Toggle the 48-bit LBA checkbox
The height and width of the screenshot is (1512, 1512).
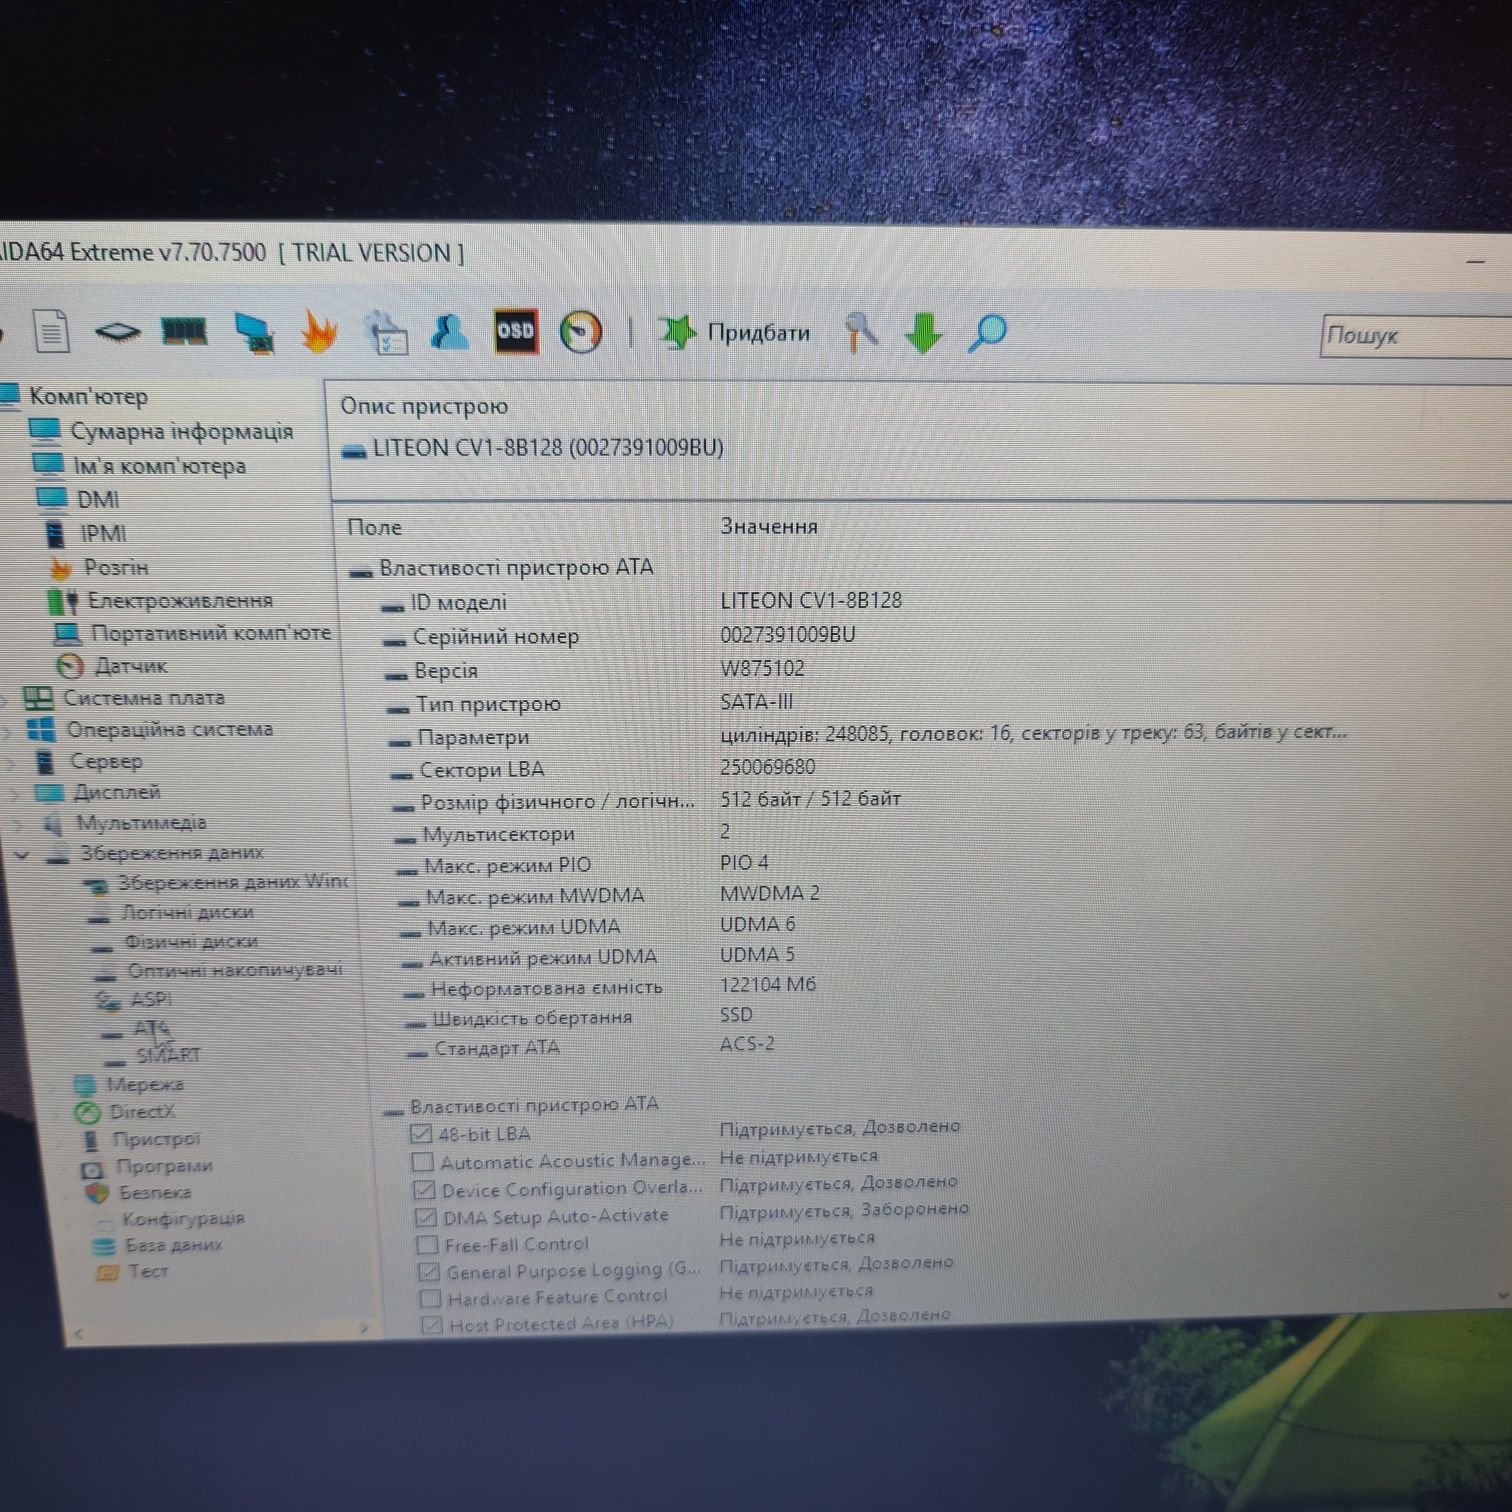click(421, 1134)
